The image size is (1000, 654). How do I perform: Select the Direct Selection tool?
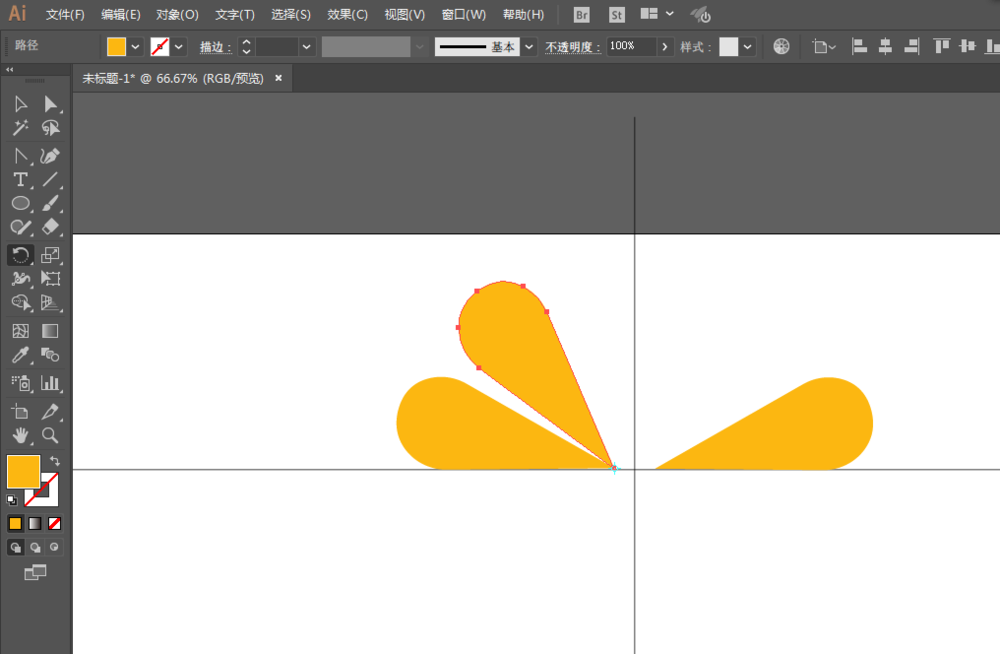coord(50,104)
